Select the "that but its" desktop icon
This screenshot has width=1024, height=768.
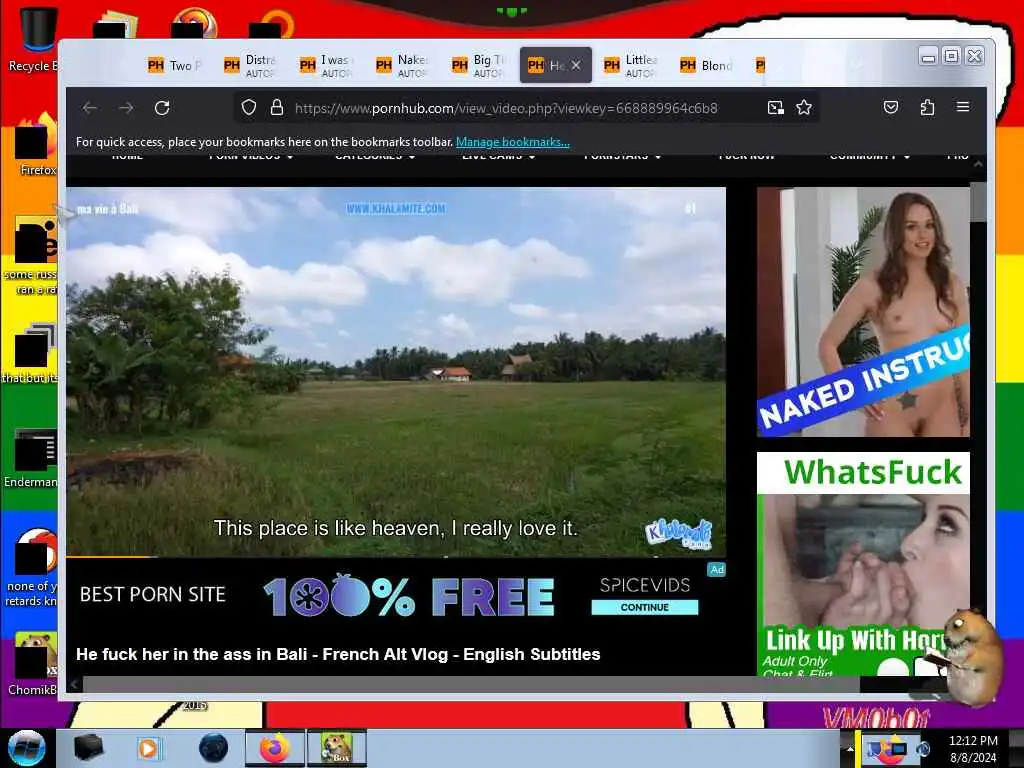pos(33,354)
